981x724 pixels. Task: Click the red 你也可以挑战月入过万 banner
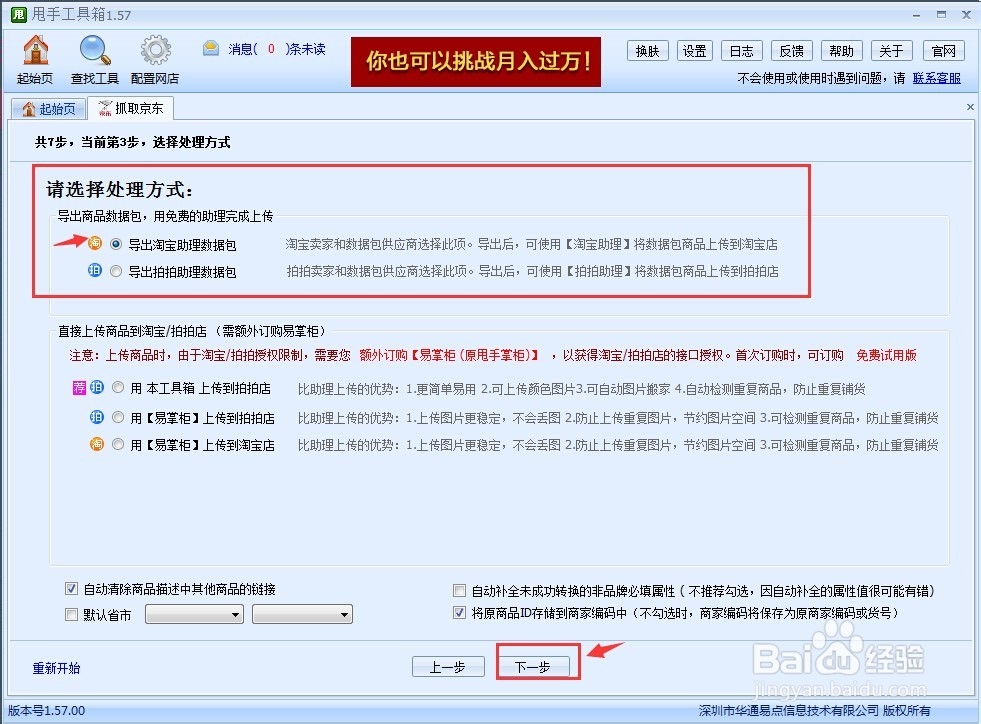pos(475,61)
